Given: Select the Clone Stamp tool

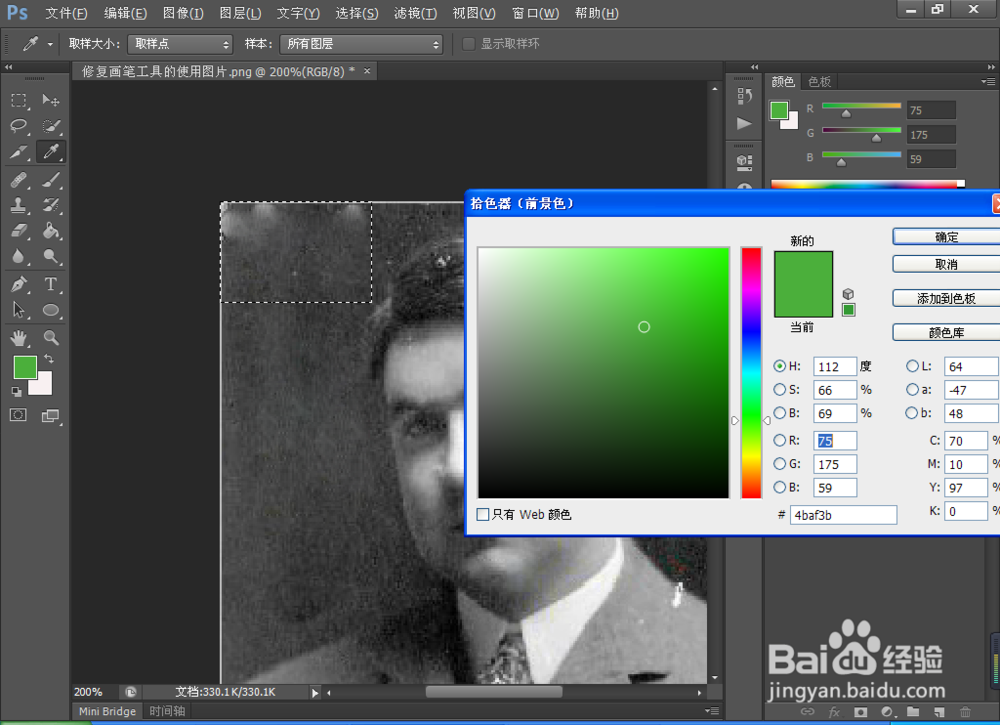Looking at the screenshot, I should click(x=18, y=205).
